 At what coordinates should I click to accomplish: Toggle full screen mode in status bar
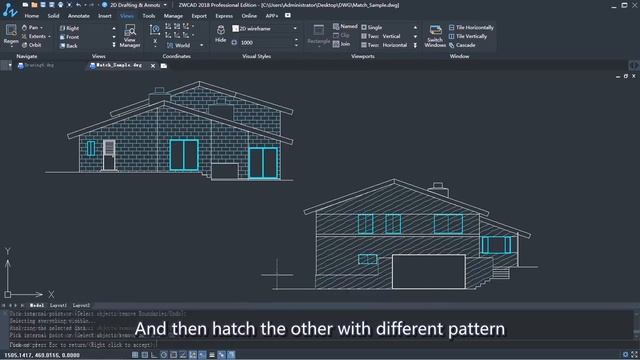click(635, 355)
